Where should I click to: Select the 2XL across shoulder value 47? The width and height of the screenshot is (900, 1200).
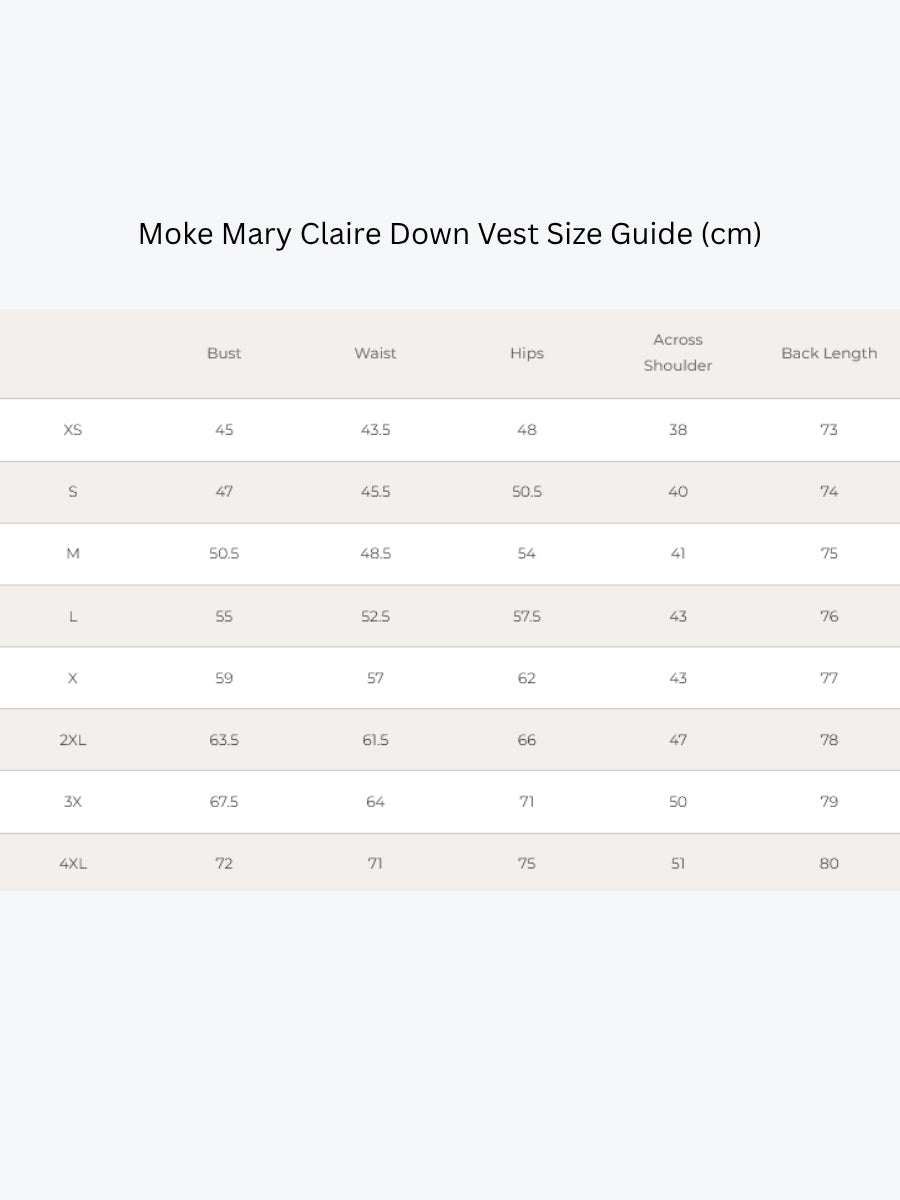click(x=678, y=740)
